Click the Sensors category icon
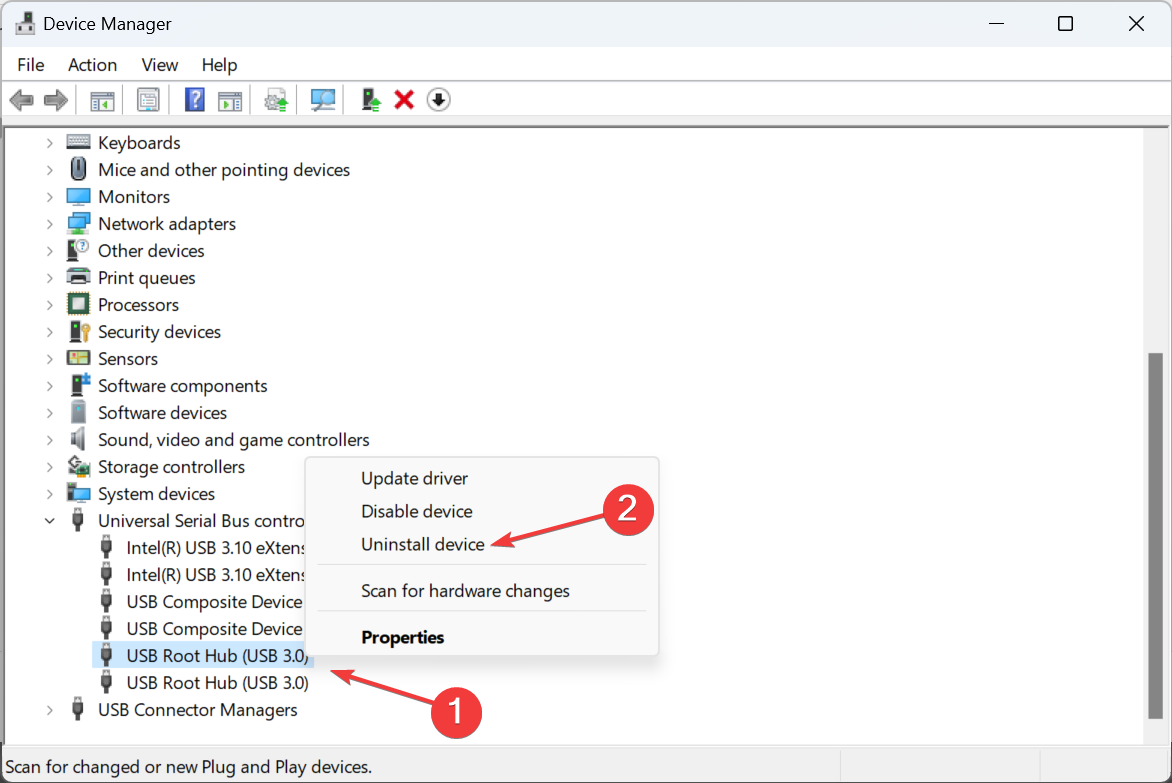Viewport: 1172px width, 783px height. (78, 358)
